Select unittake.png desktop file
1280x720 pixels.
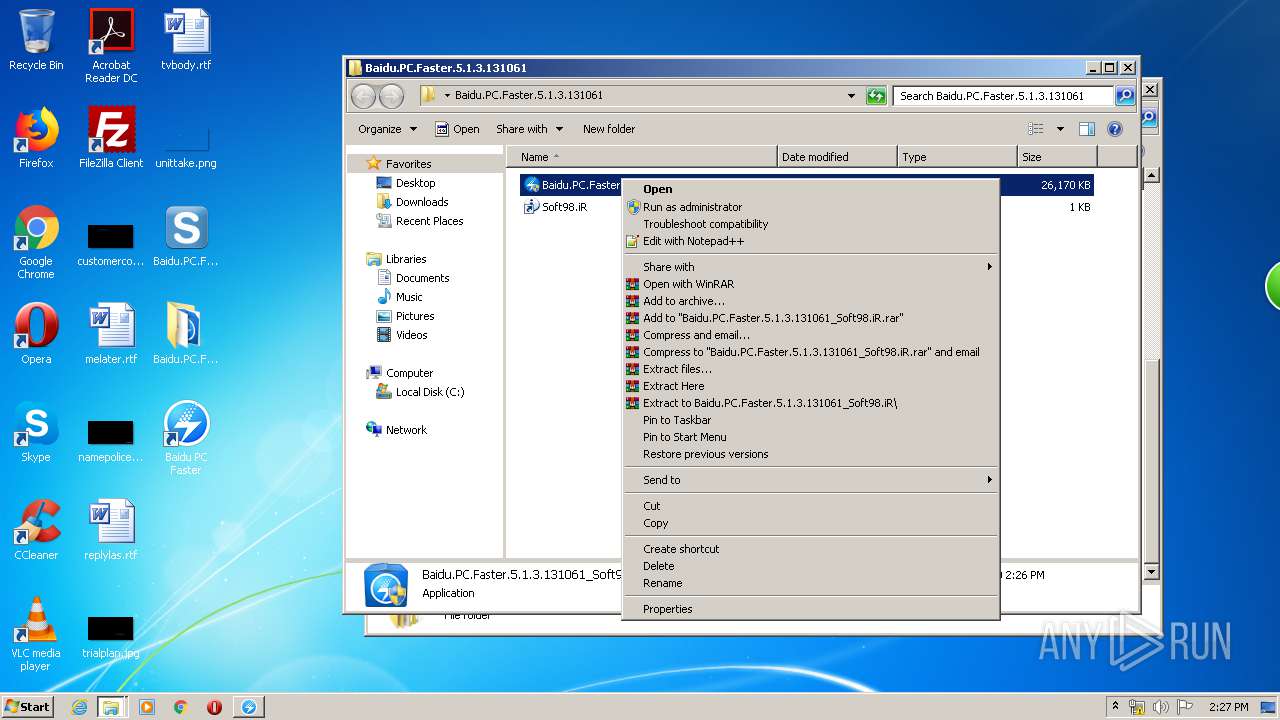point(186,145)
